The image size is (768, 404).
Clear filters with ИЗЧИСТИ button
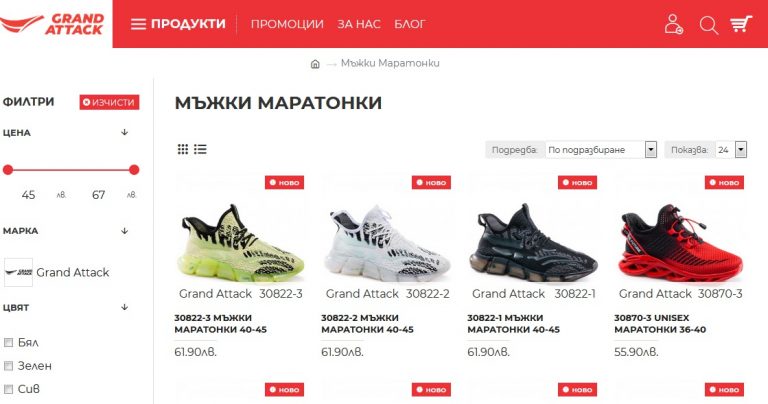point(109,102)
